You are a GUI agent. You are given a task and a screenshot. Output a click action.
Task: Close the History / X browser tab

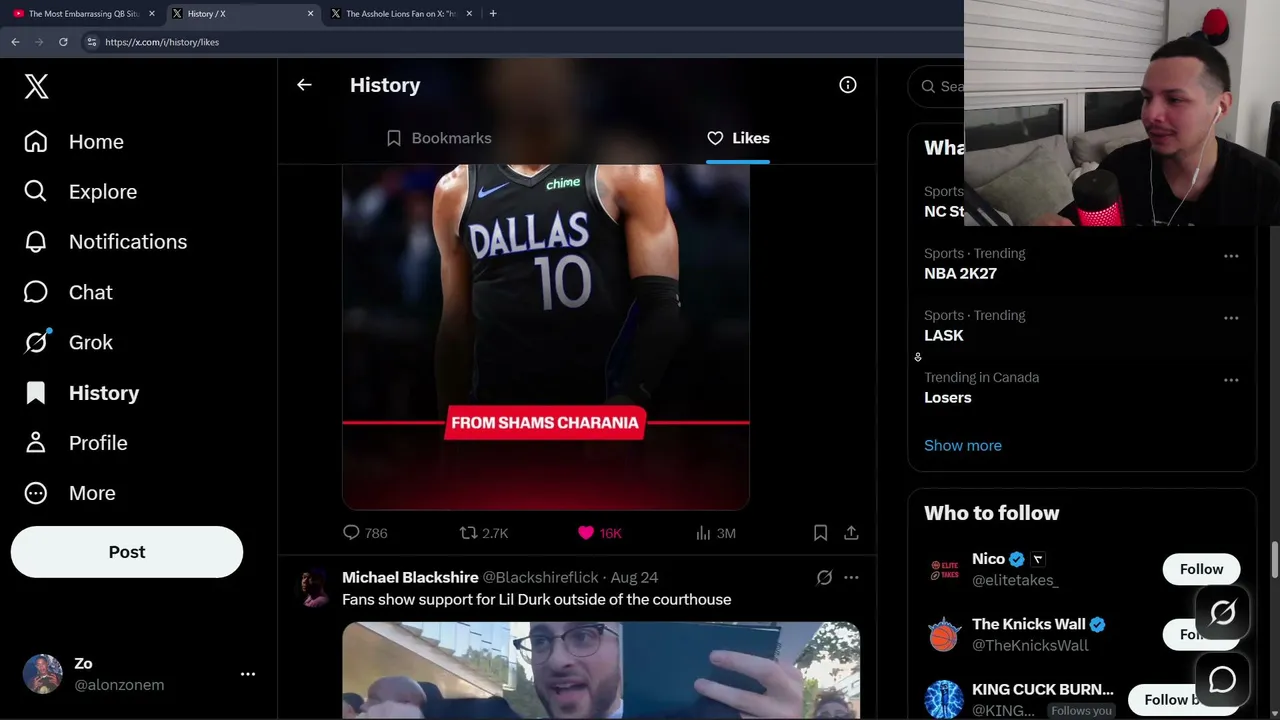[x=310, y=14]
